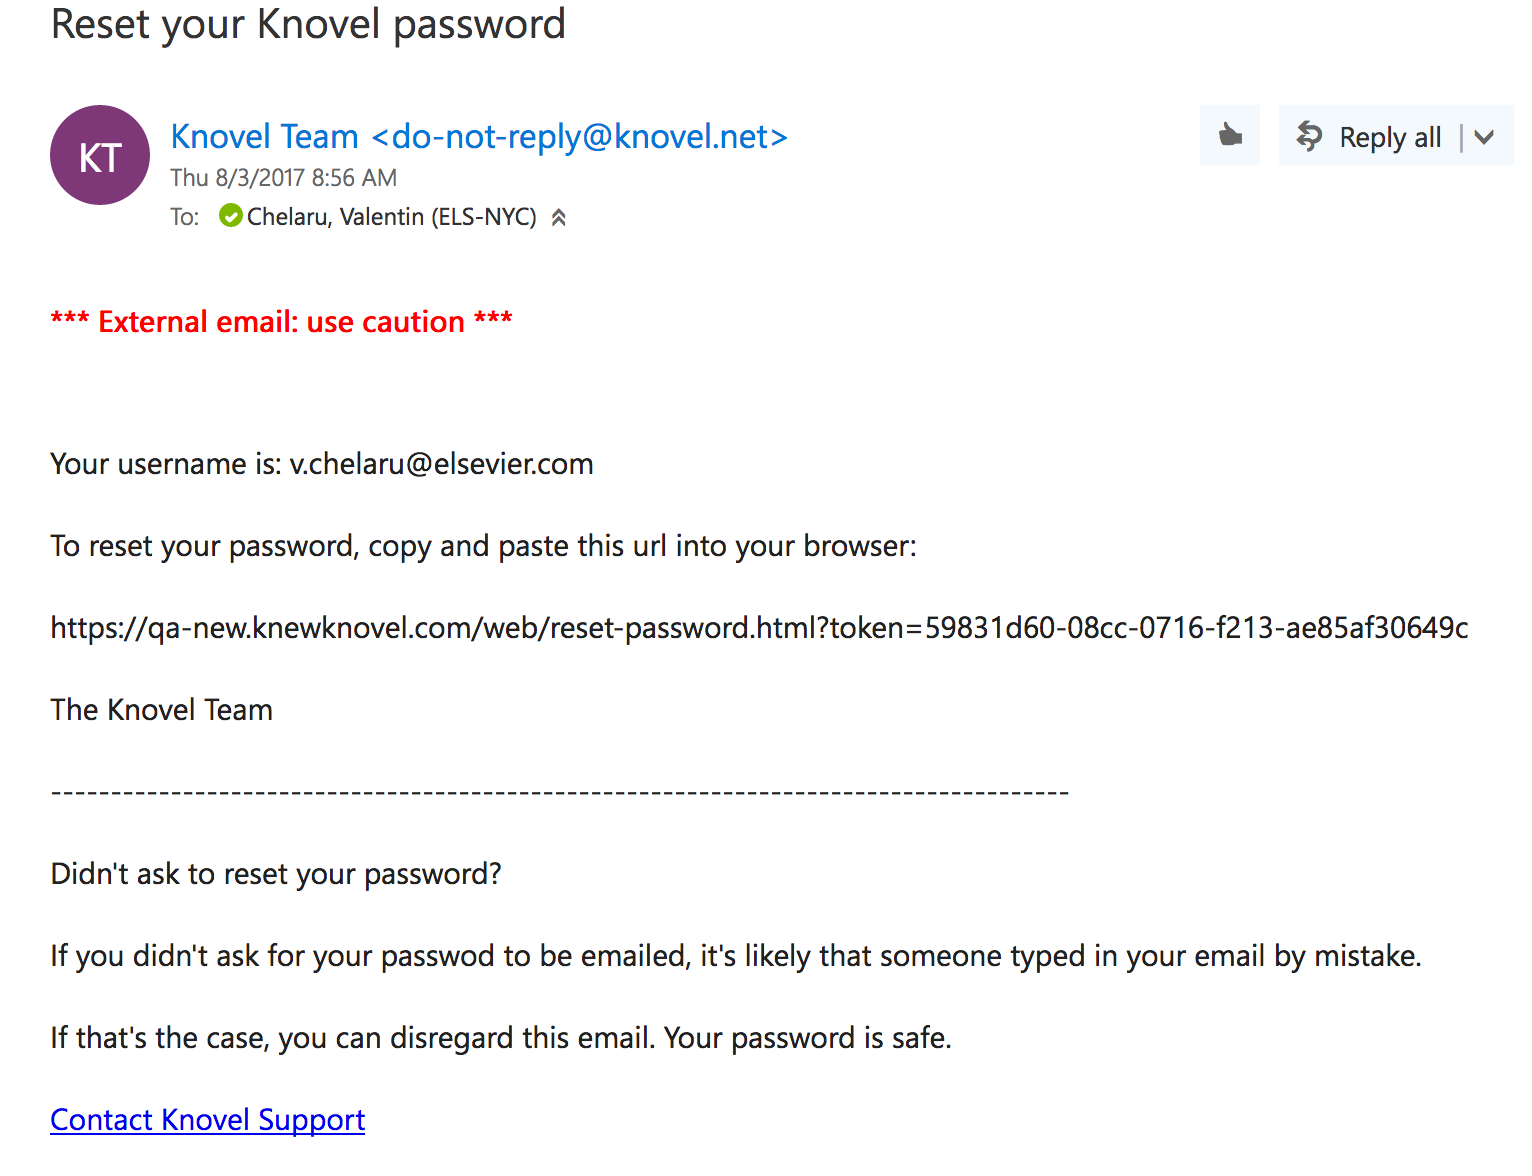Viewport: 1532px width, 1176px height.
Task: Click green presence checkmark beside Chelaru
Action: tap(230, 216)
